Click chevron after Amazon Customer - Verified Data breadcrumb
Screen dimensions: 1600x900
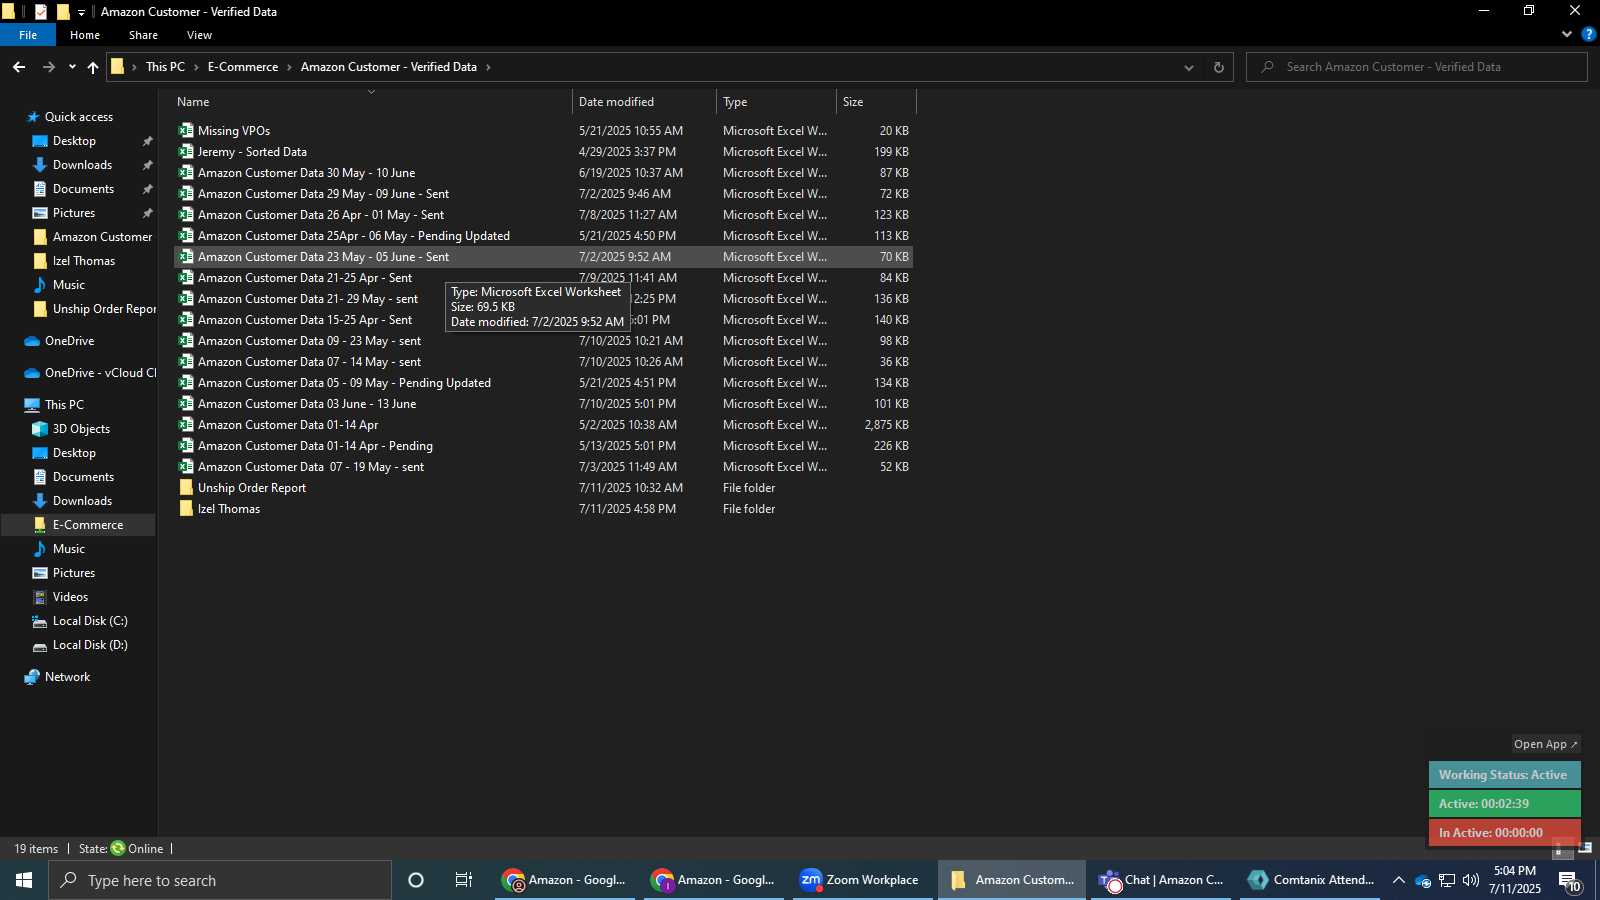[489, 67]
